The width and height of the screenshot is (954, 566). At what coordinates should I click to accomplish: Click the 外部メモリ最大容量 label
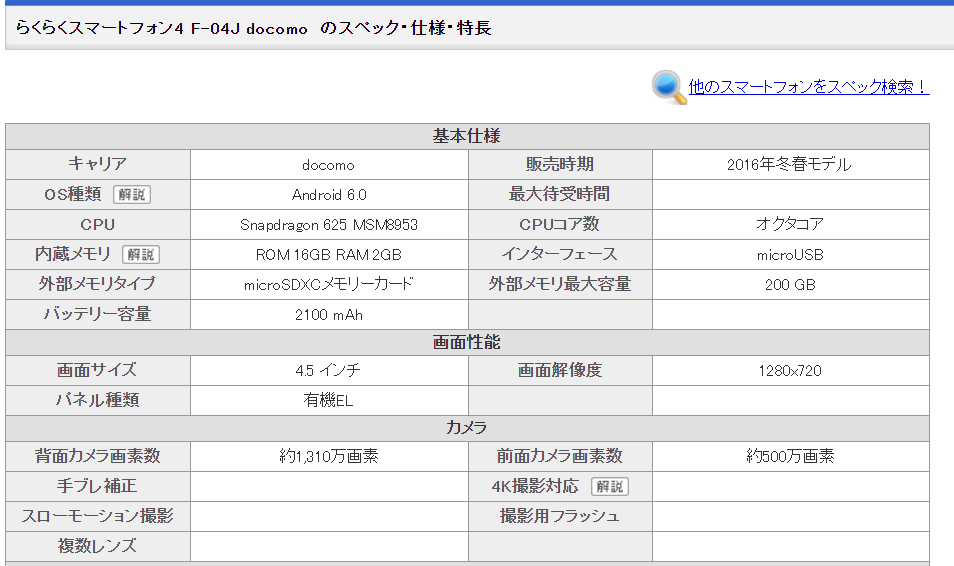(x=560, y=284)
